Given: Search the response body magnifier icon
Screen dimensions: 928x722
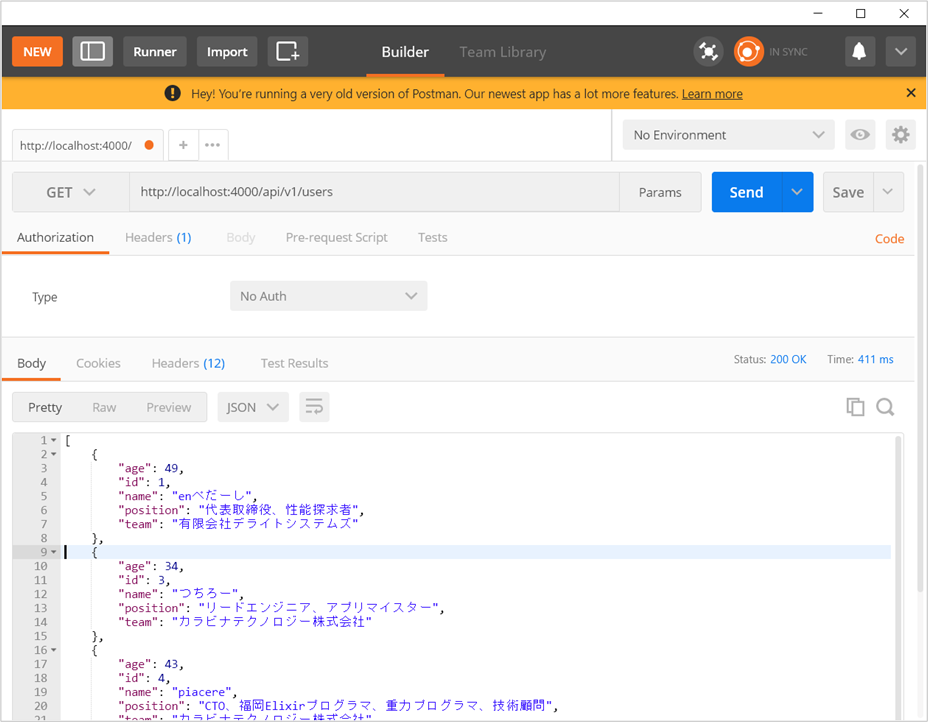Looking at the screenshot, I should point(885,407).
